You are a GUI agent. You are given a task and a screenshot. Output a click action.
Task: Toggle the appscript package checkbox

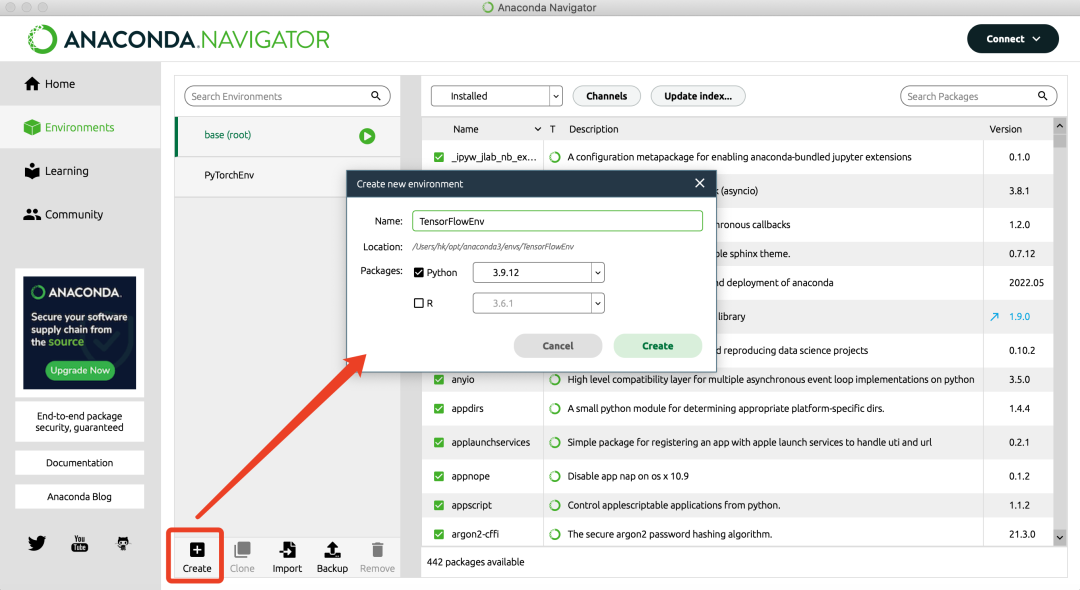coord(439,505)
